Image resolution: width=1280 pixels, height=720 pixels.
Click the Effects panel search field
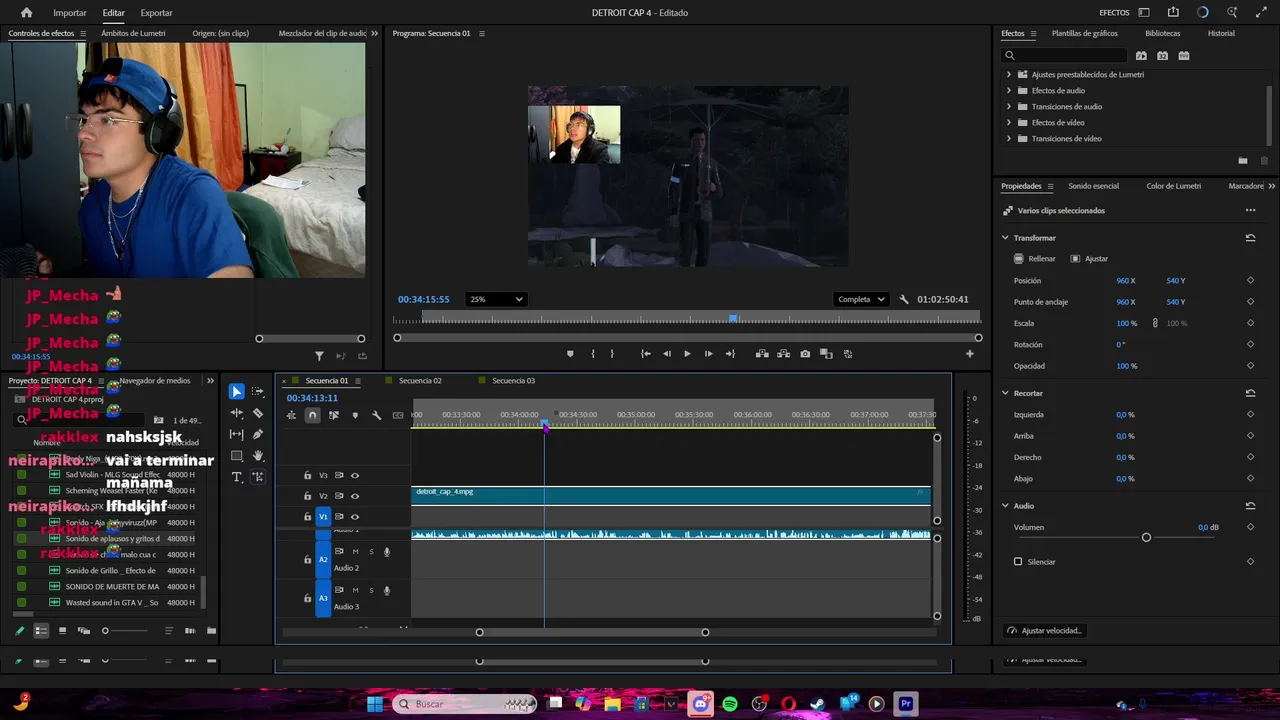1065,56
